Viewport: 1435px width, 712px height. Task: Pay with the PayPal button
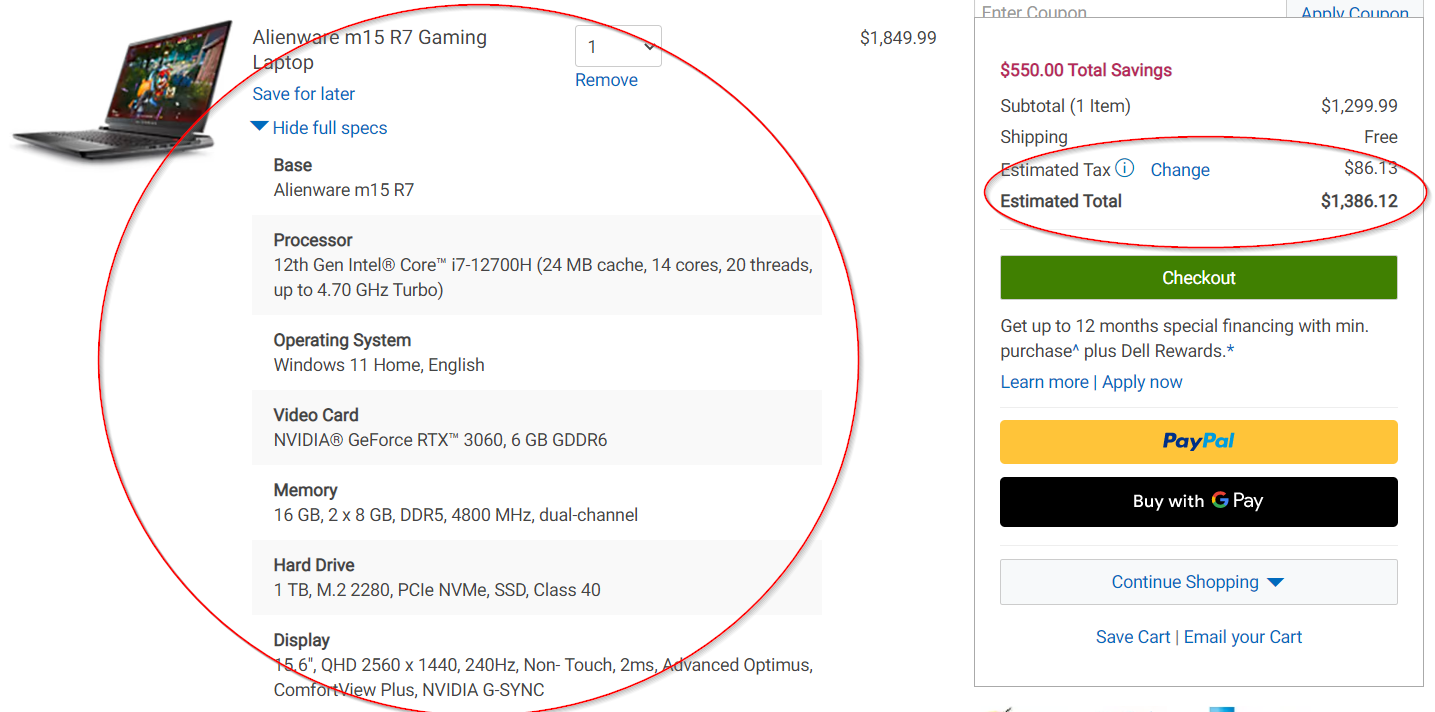[x=1198, y=441]
